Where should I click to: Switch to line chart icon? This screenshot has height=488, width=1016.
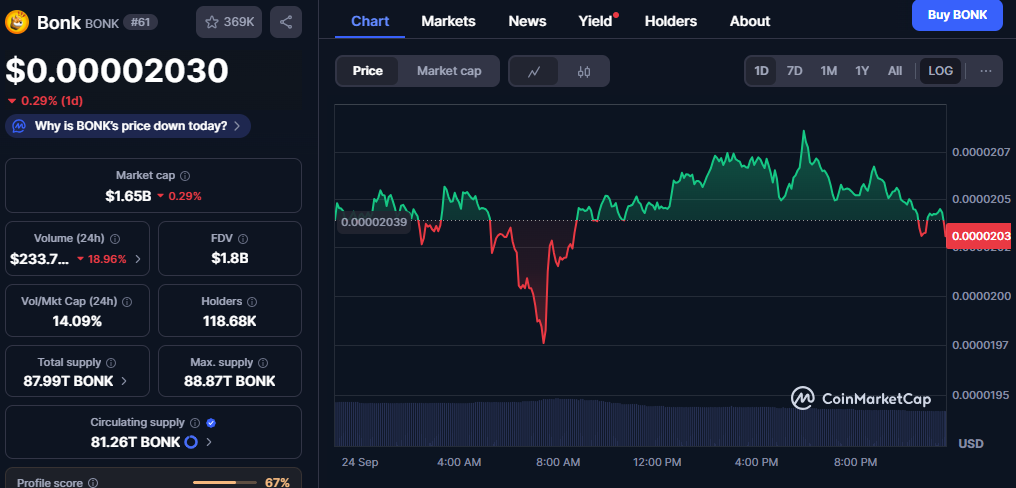point(535,71)
